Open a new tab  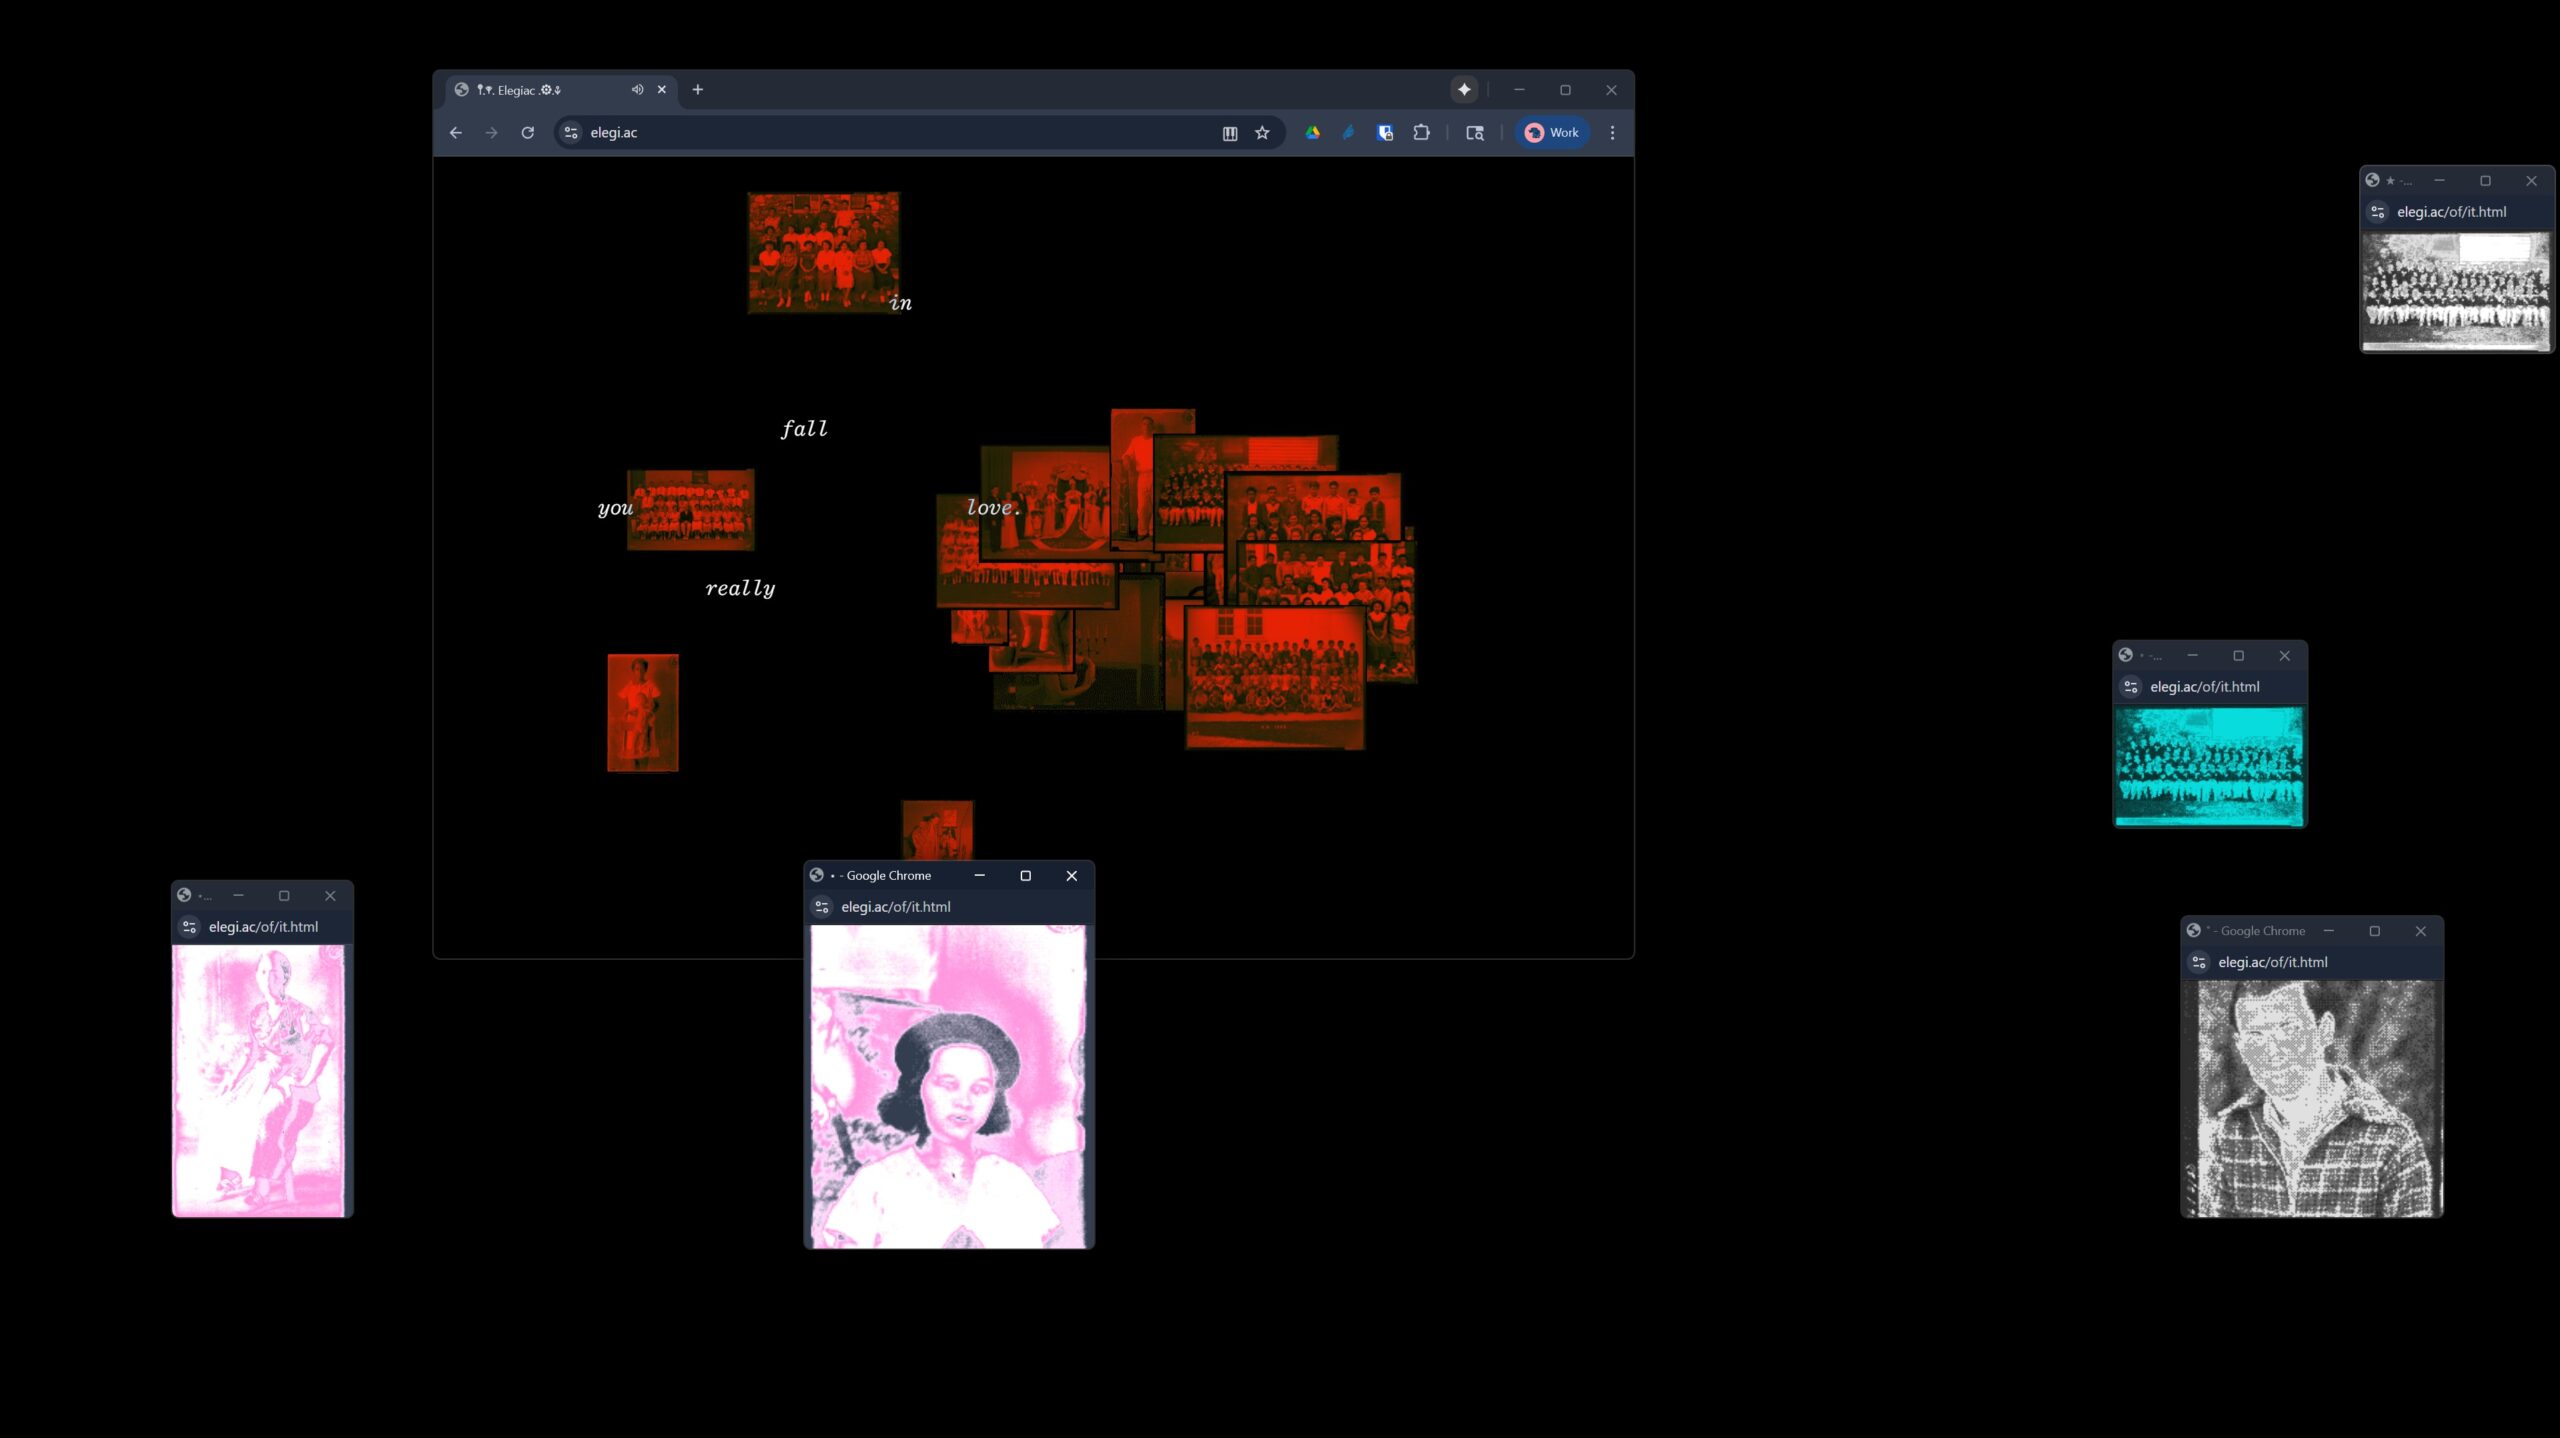698,89
